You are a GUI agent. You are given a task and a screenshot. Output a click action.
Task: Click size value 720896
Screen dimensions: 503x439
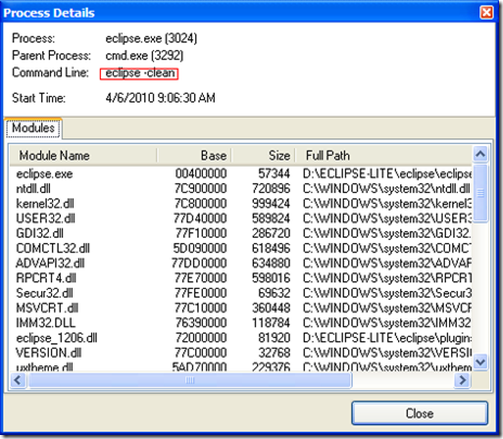[x=271, y=189]
